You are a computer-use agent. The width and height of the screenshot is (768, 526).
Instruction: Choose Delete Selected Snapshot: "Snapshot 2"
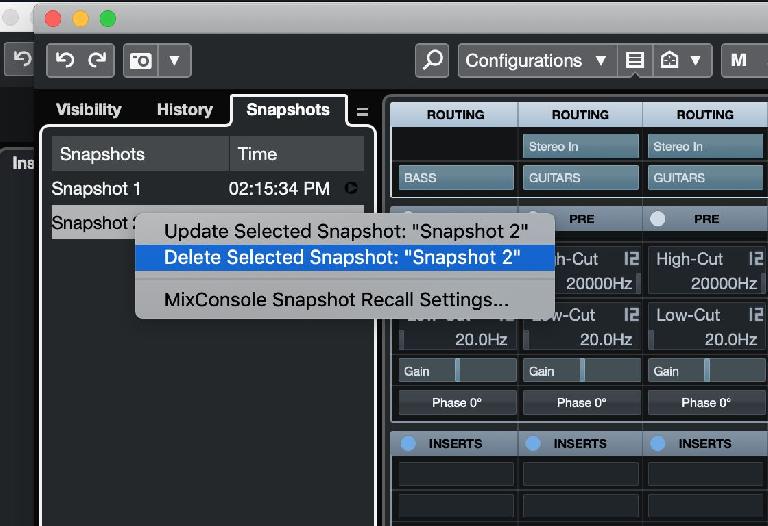(345, 258)
